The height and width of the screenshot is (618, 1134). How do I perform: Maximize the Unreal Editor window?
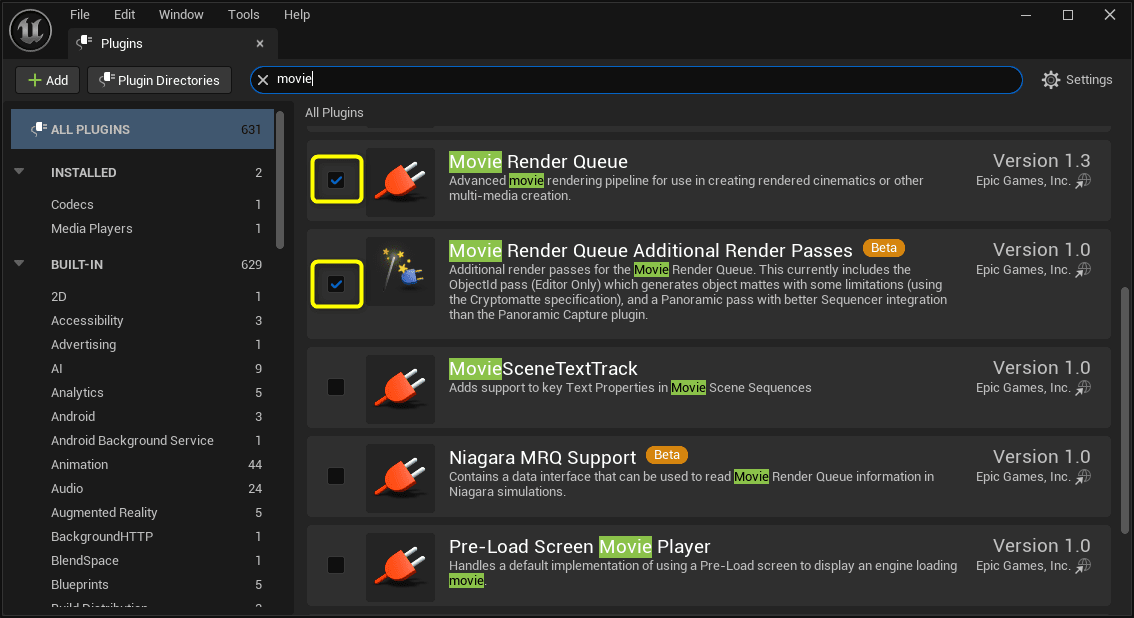coord(1067,14)
